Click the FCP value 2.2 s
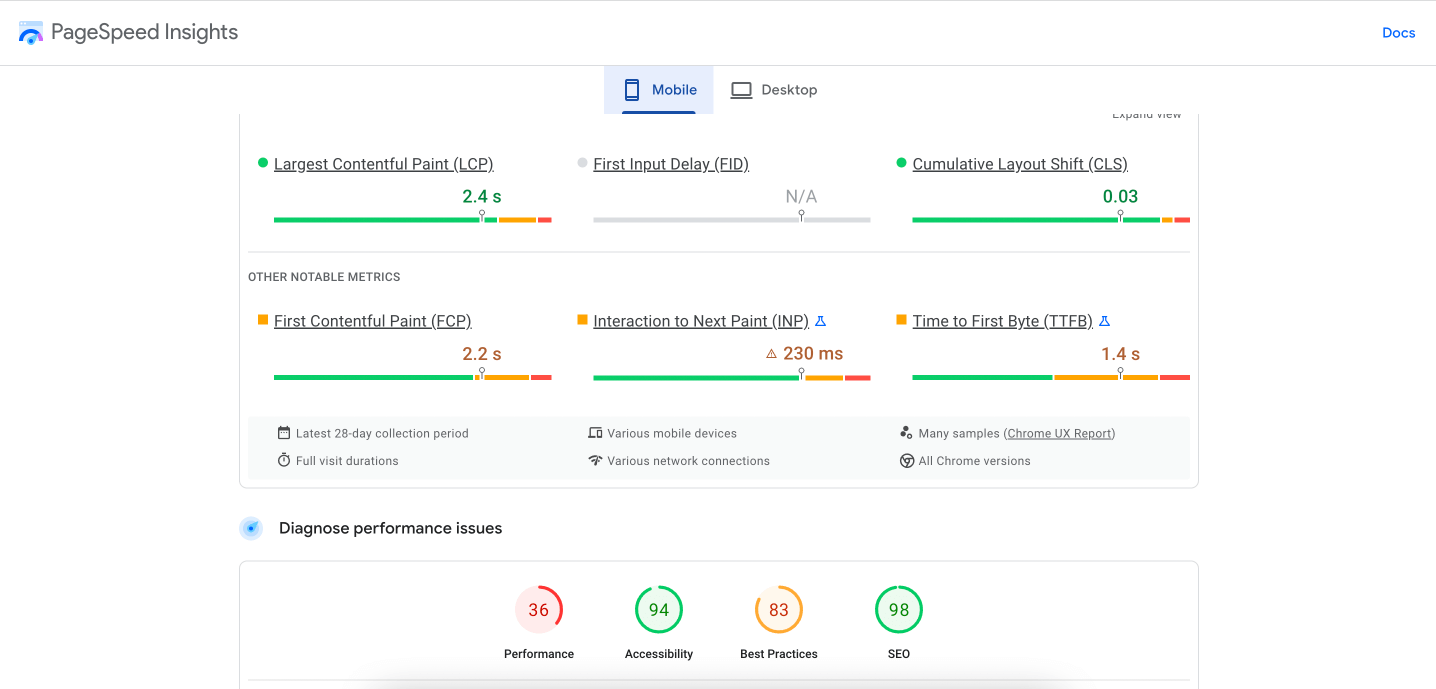 click(x=482, y=354)
